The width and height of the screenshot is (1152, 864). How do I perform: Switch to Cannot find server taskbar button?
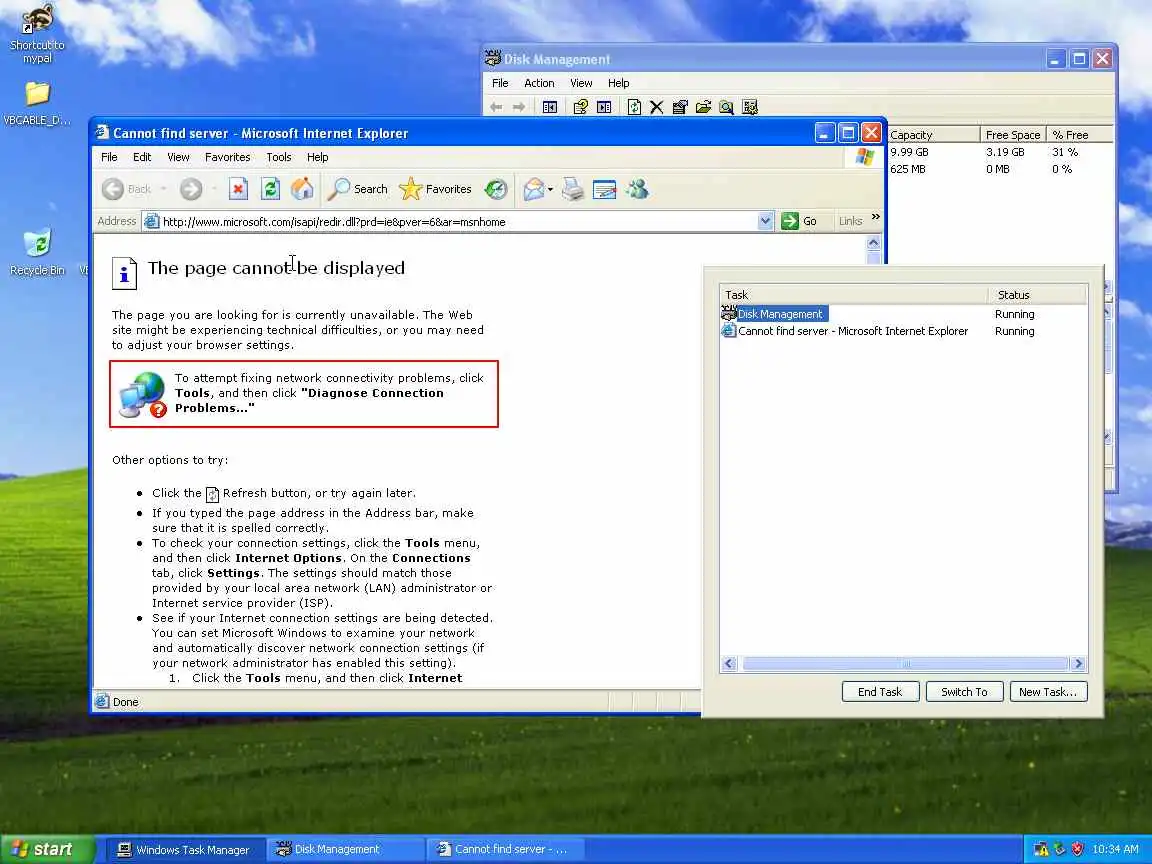(x=505, y=849)
